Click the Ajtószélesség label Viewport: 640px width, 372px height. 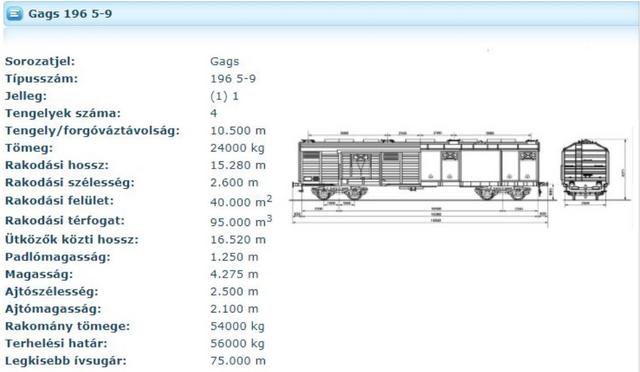(52, 292)
